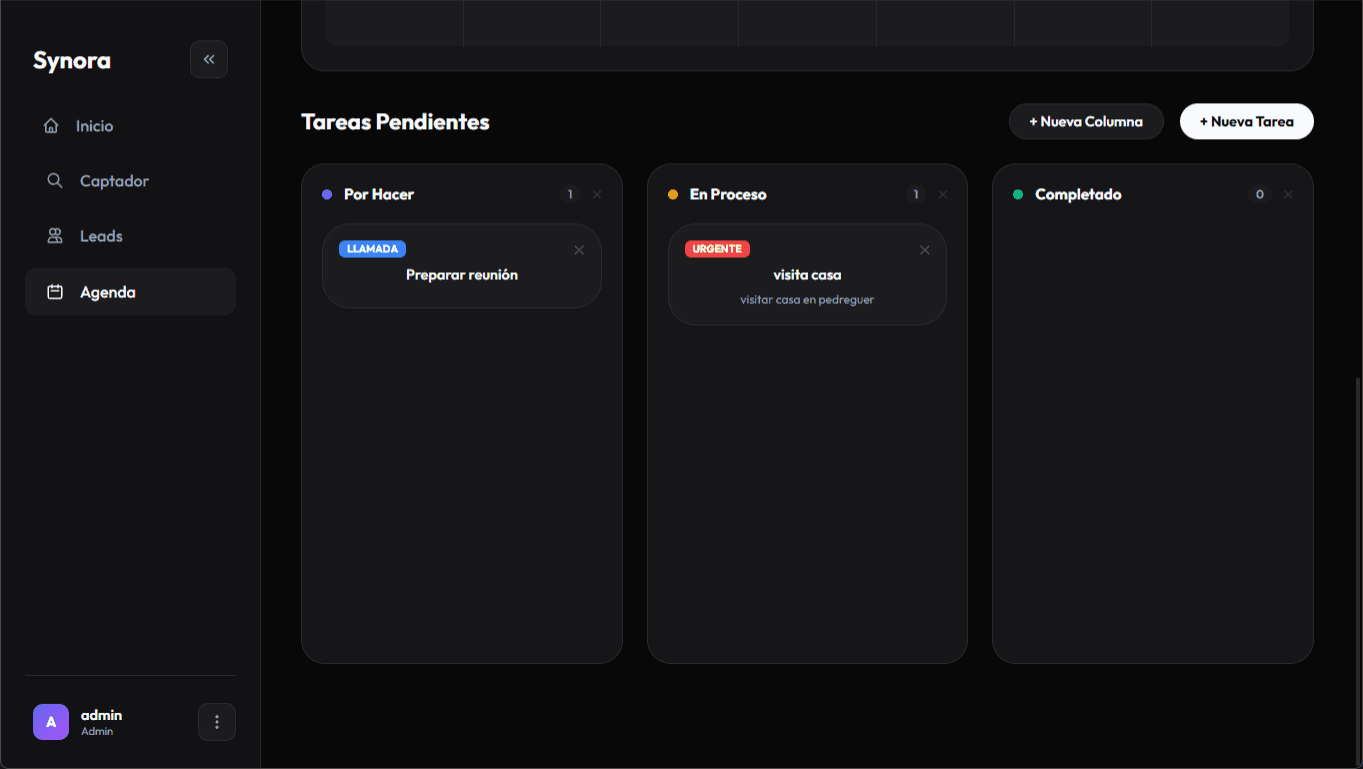1363x769 pixels.
Task: Delete the Completado column
Action: (1288, 194)
